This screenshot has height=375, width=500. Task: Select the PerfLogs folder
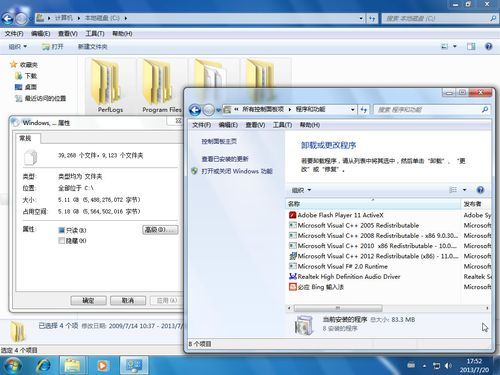(x=110, y=86)
